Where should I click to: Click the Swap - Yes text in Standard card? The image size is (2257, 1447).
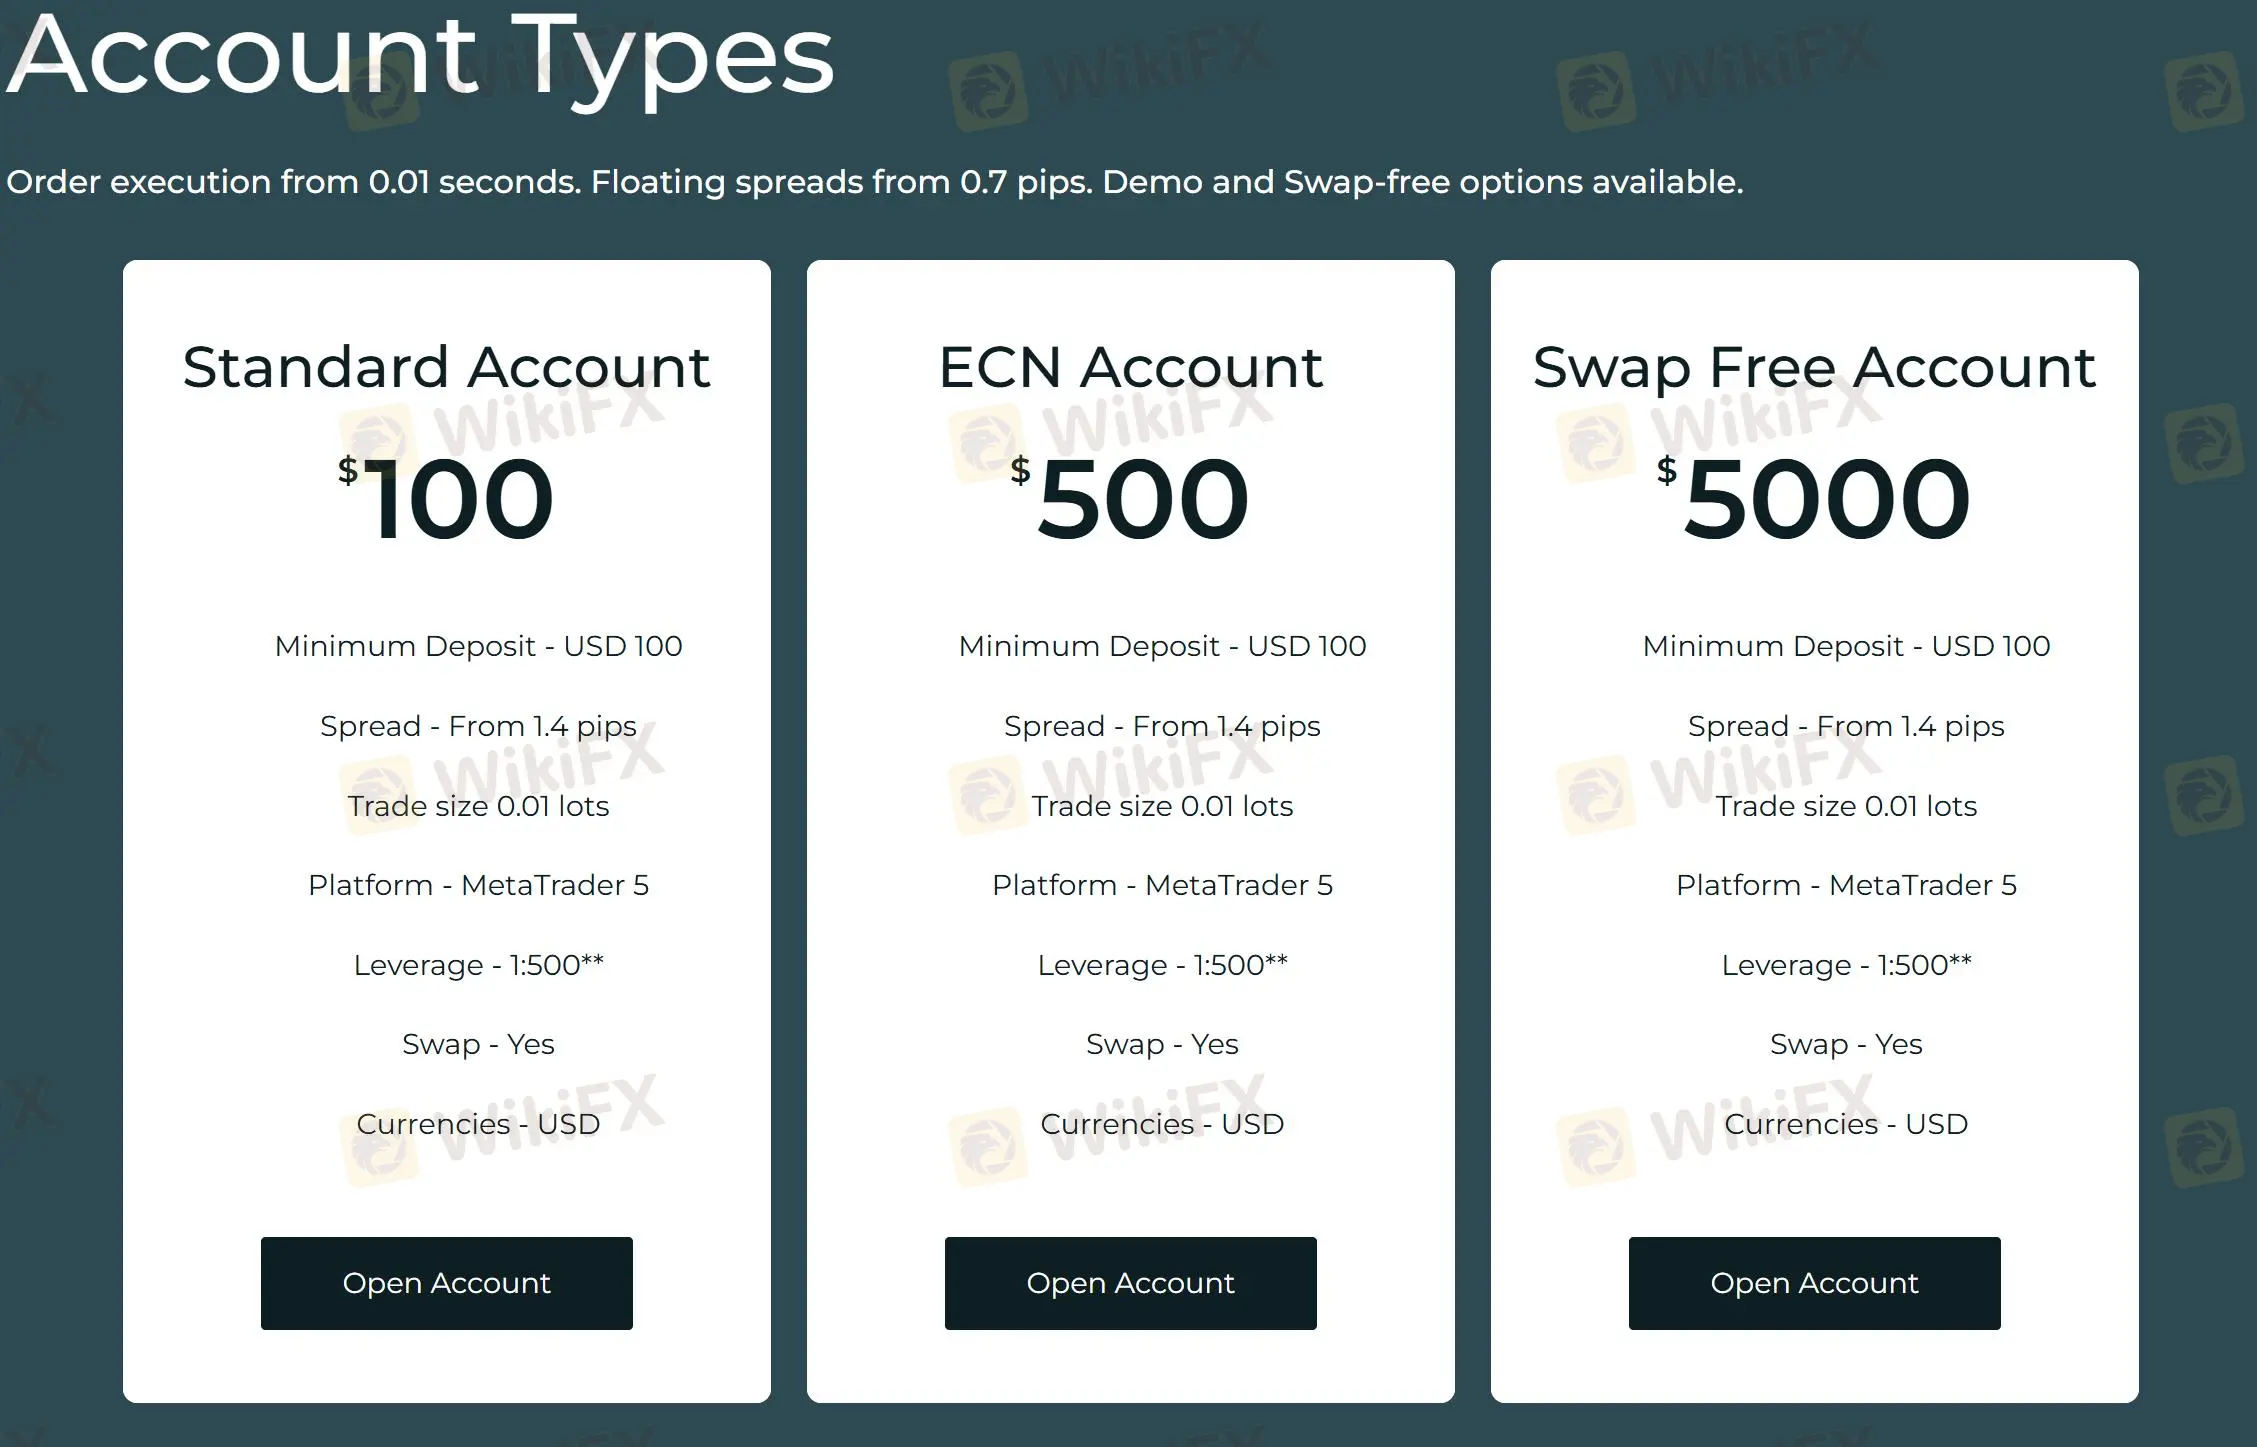click(479, 1044)
